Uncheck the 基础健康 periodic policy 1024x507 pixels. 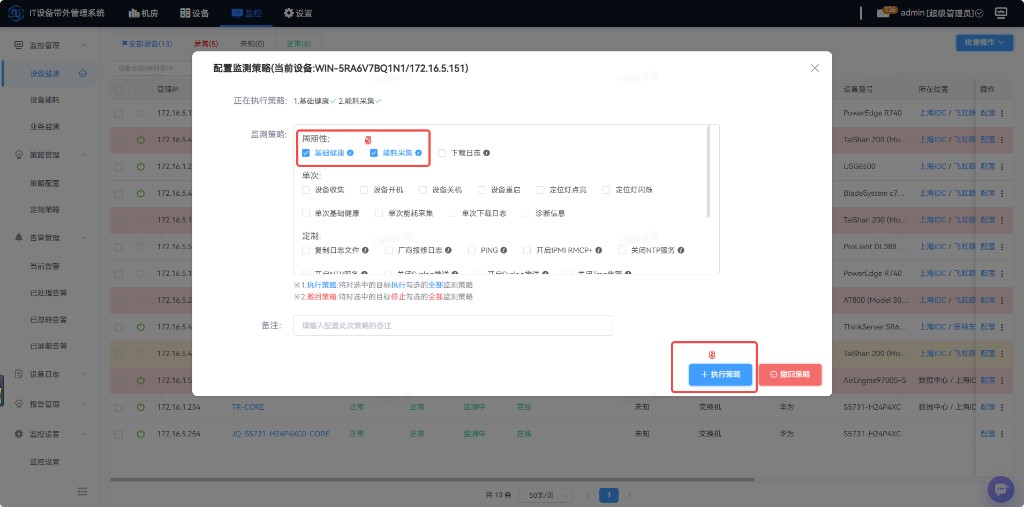pyautogui.click(x=306, y=153)
